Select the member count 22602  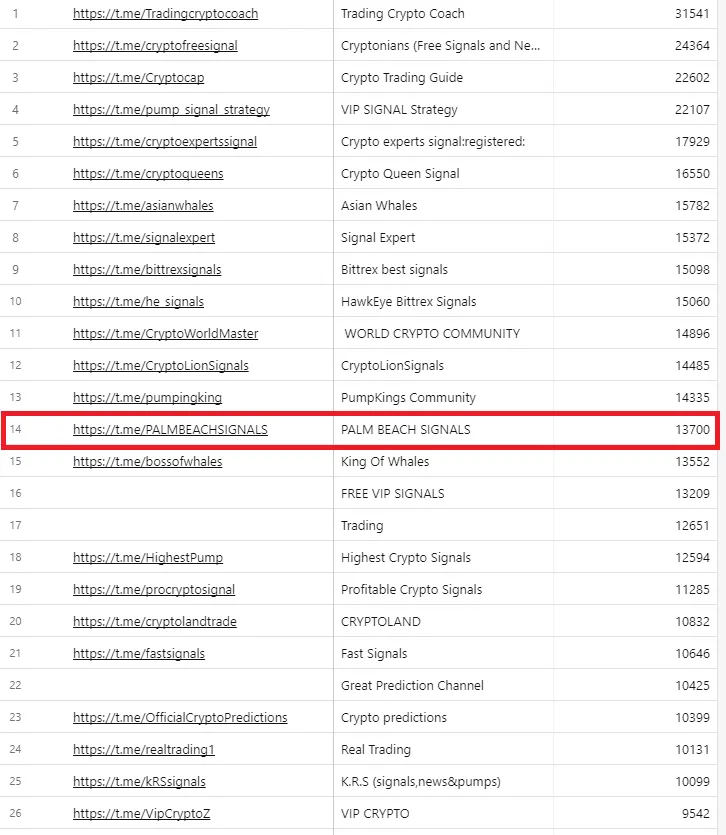[692, 78]
